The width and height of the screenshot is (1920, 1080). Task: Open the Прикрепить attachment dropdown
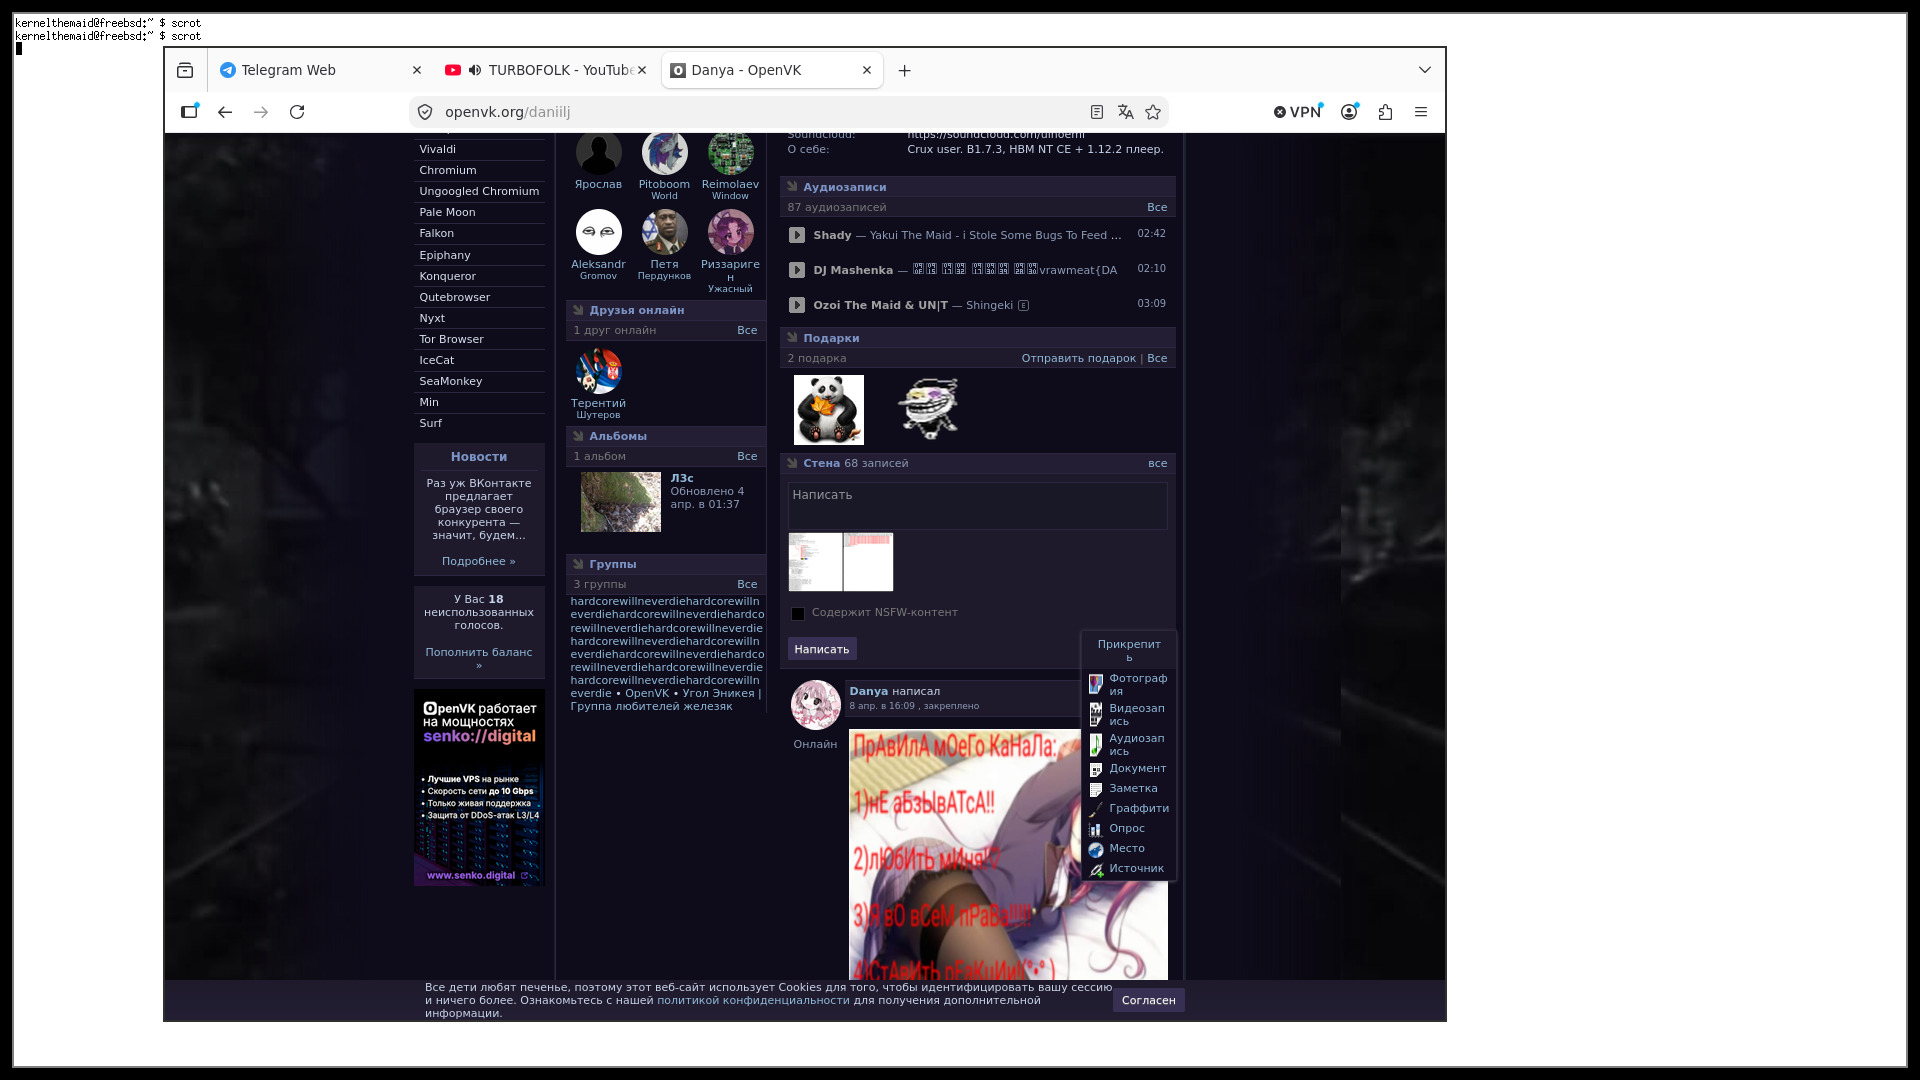pos(1129,650)
